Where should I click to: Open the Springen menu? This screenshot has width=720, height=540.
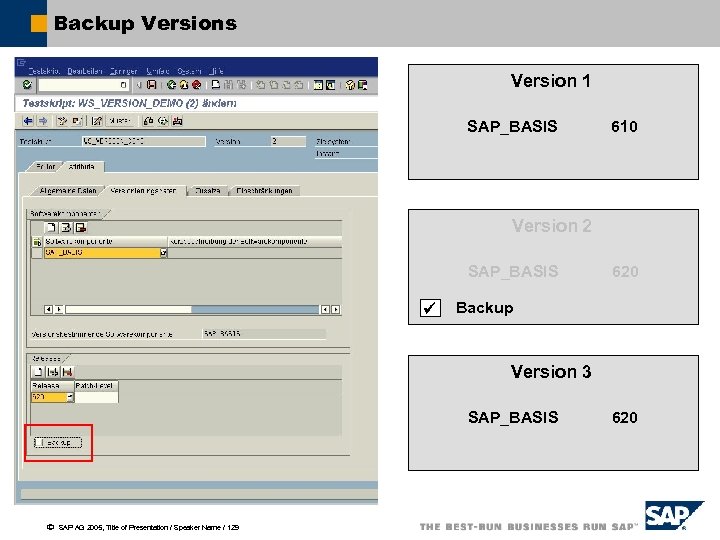(124, 71)
